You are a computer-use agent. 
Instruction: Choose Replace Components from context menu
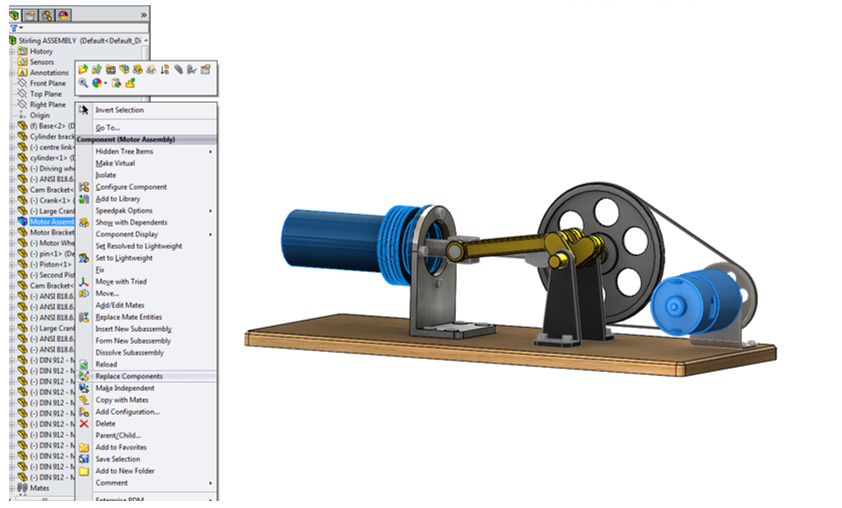pos(128,376)
